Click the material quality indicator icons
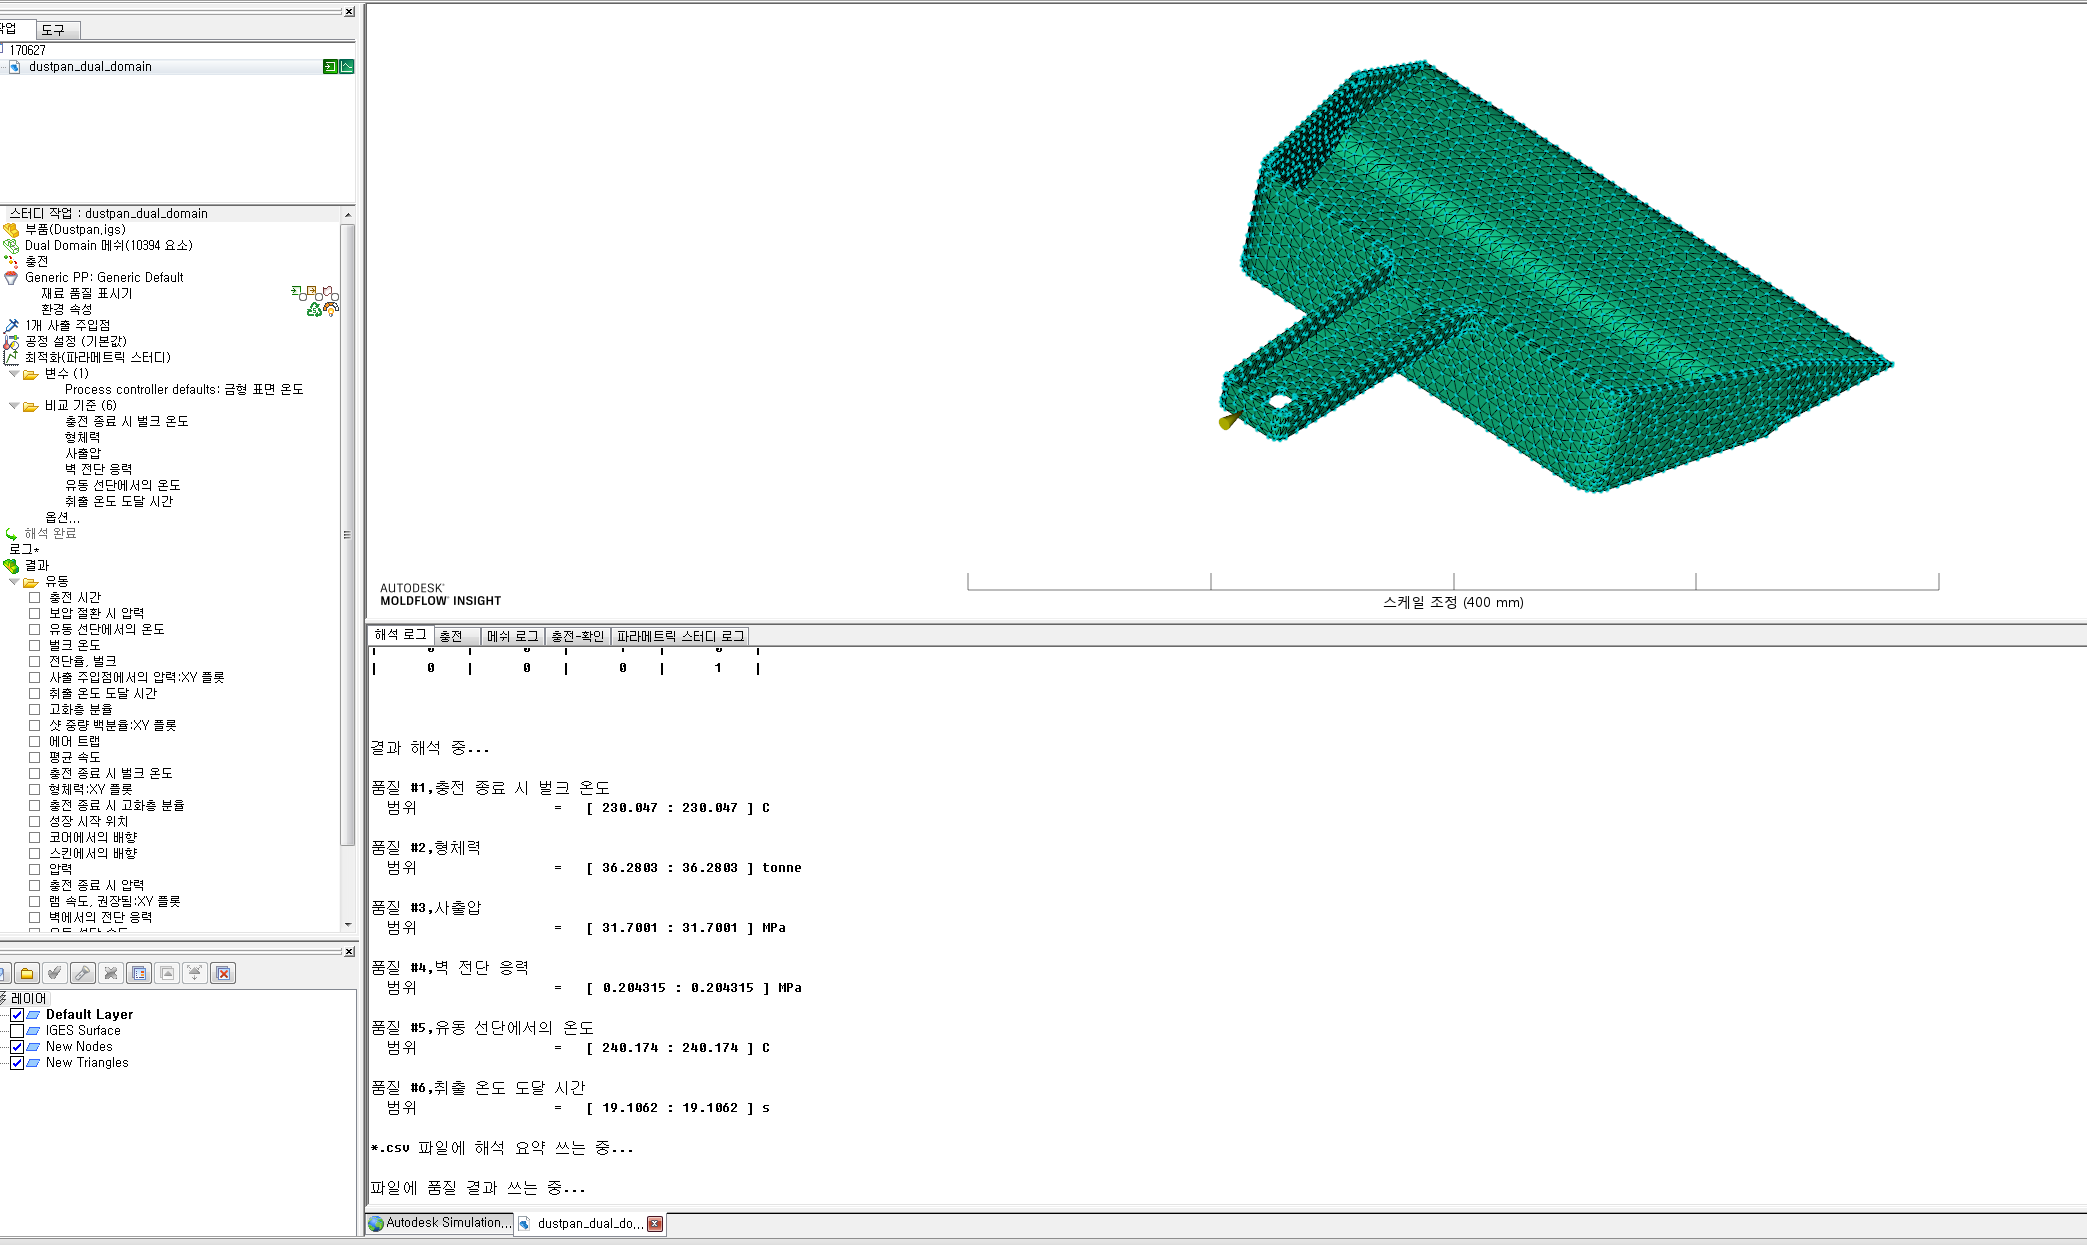2087x1245 pixels. point(315,293)
